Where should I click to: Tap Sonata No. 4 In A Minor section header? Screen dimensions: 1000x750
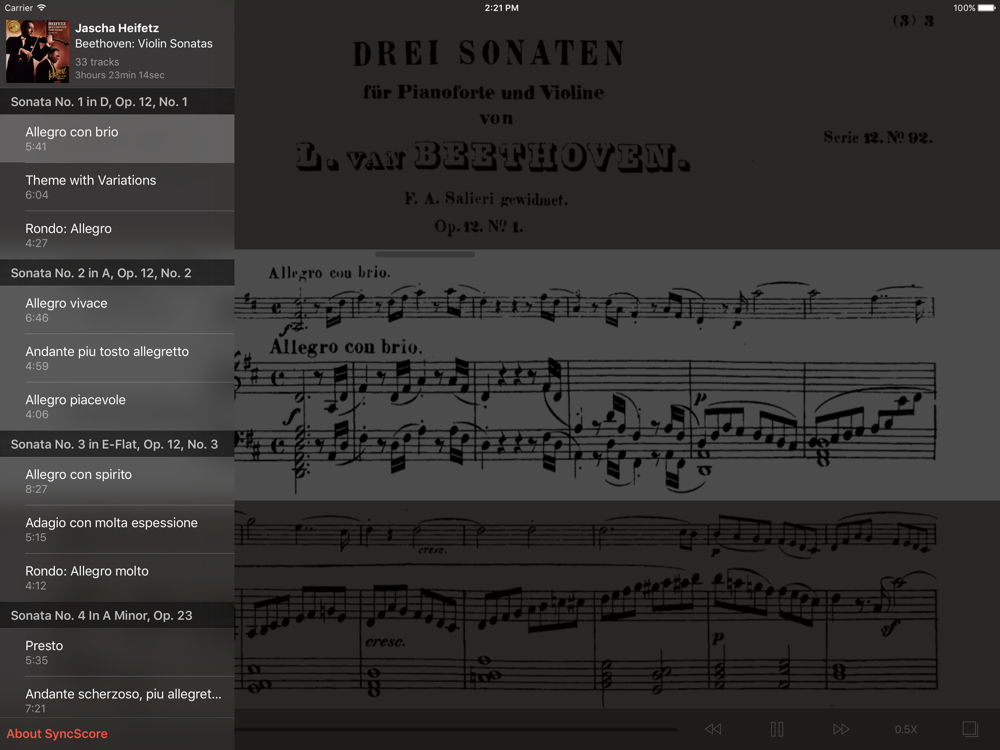pos(117,615)
